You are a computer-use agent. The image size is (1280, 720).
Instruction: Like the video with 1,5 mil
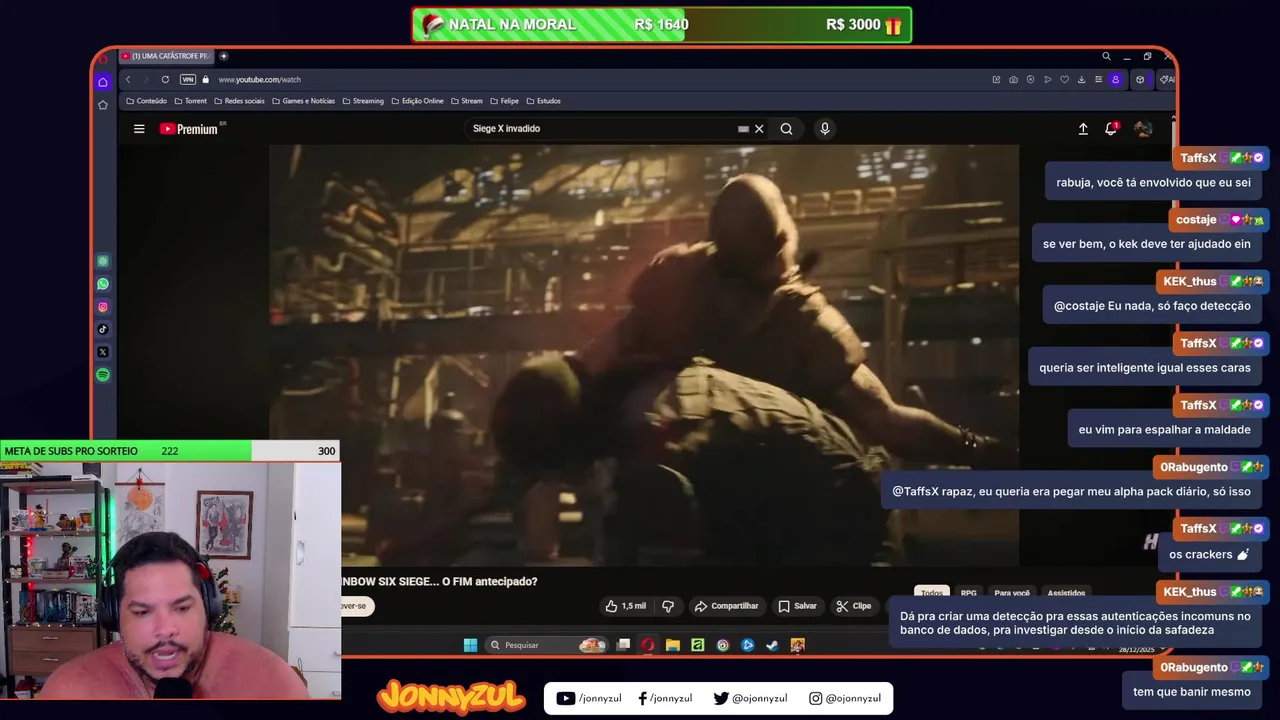626,606
